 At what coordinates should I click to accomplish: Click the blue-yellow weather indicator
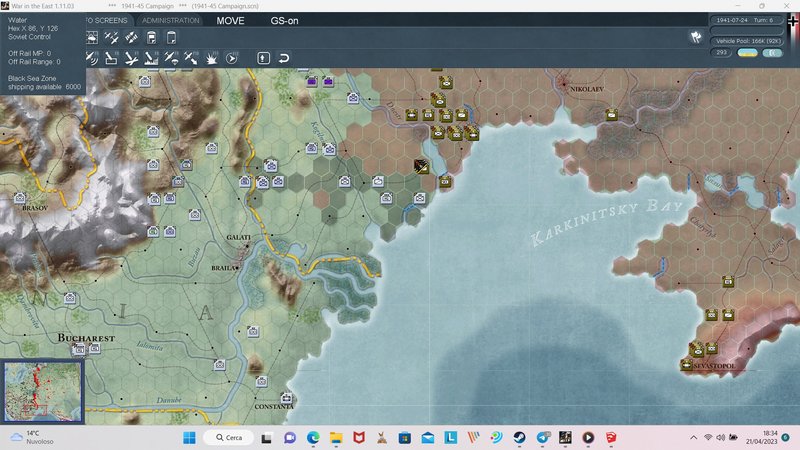tap(747, 53)
